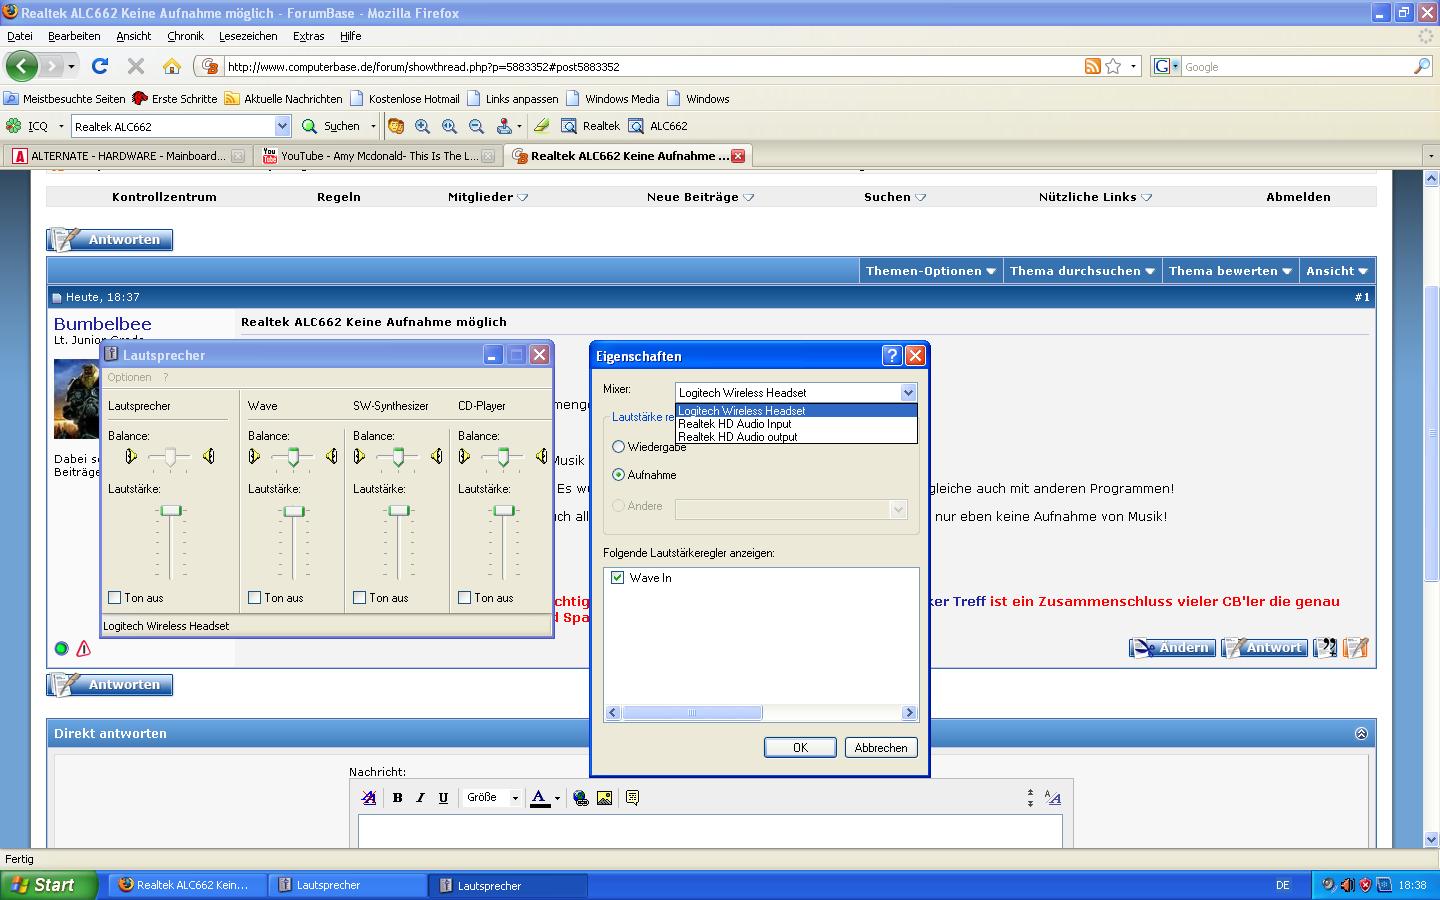
Task: Click the Ändern button on the post
Action: click(x=1172, y=648)
